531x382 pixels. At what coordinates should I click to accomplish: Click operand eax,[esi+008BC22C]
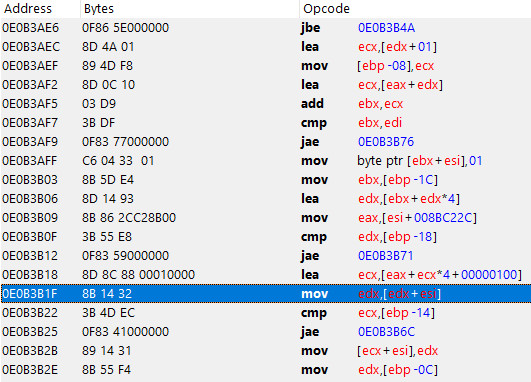[417, 217]
